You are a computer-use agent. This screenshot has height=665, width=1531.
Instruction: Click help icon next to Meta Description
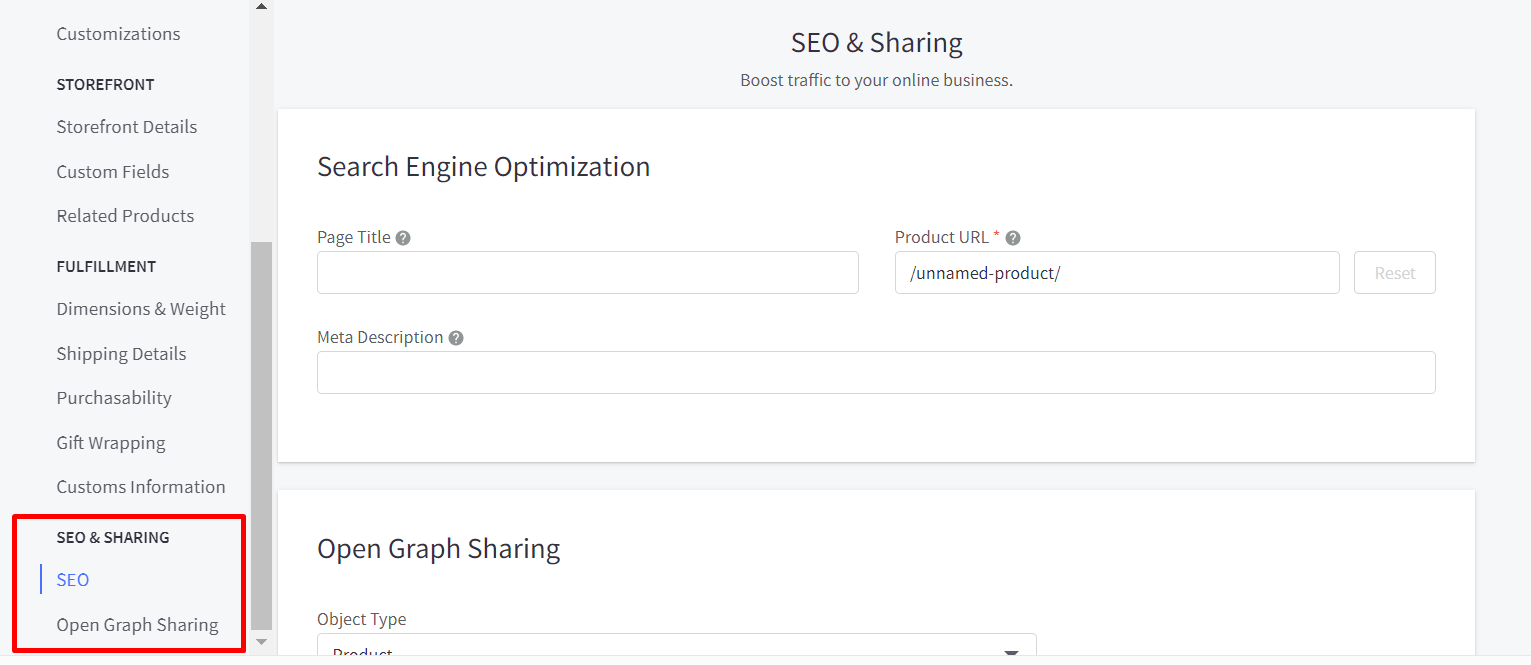[x=456, y=338]
